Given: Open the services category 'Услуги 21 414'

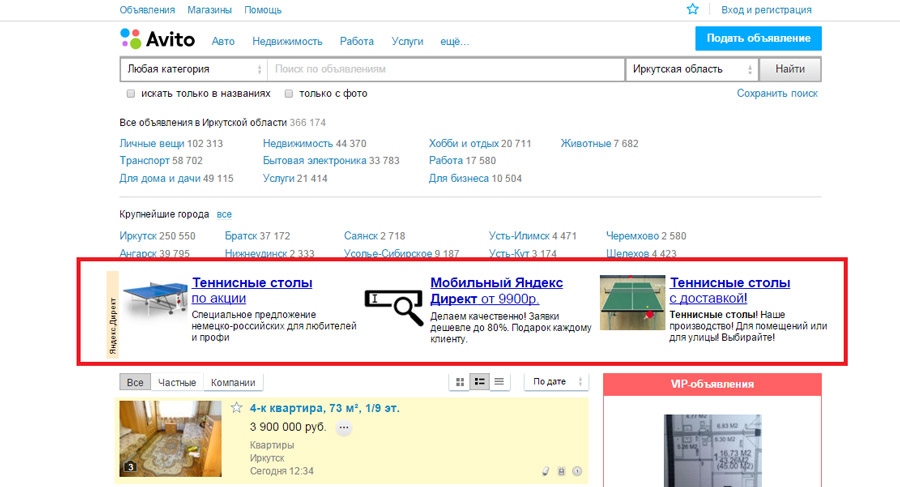Looking at the screenshot, I should click(x=295, y=179).
